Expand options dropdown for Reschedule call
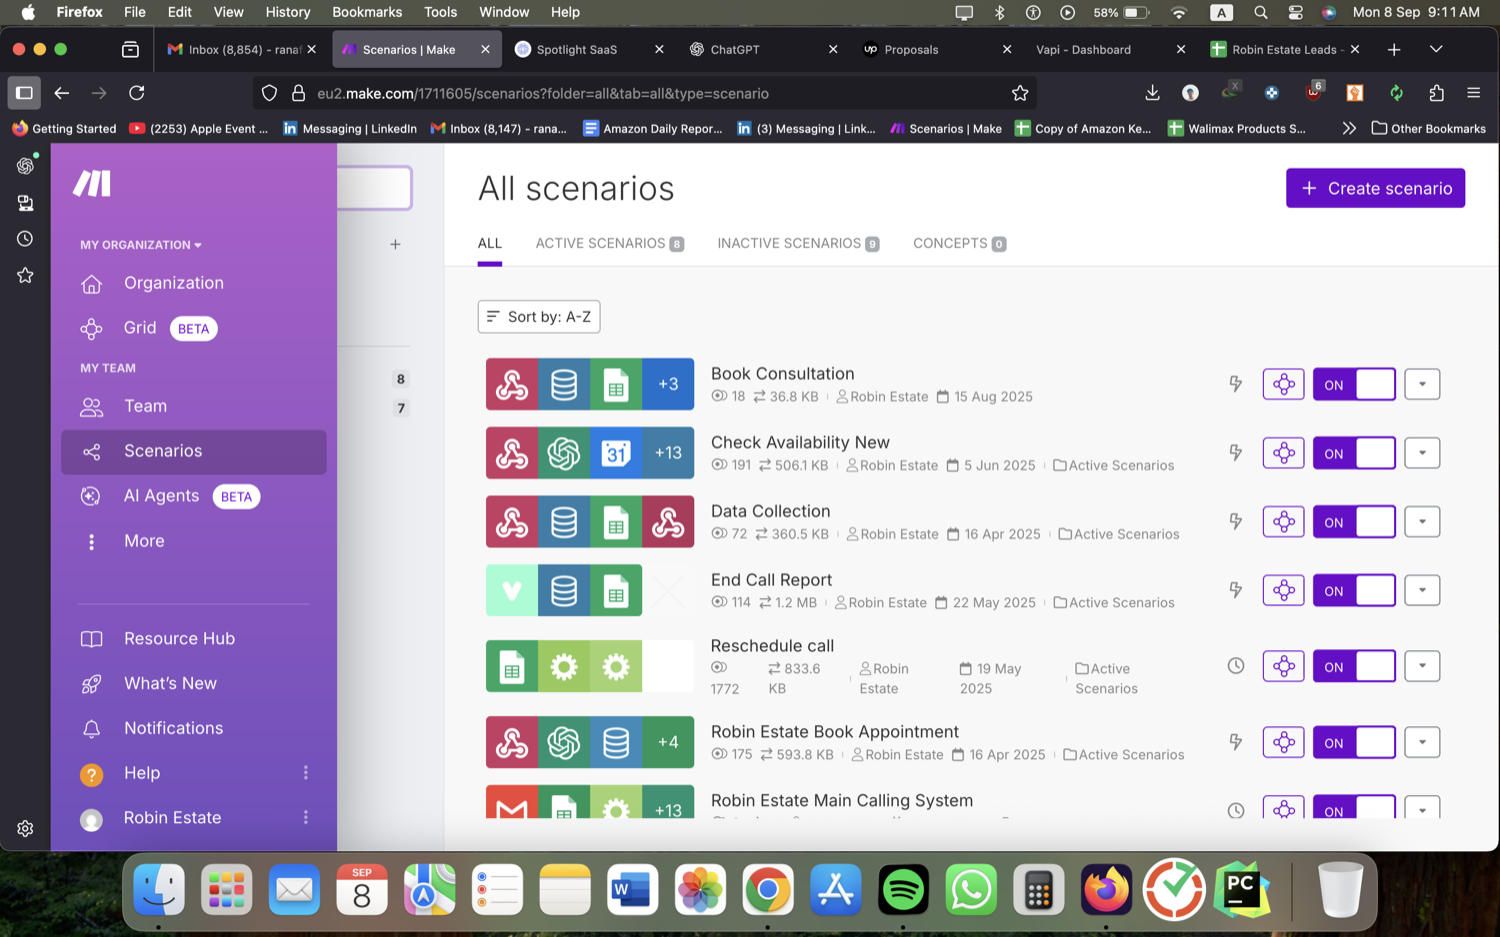The height and width of the screenshot is (937, 1500). (1422, 666)
